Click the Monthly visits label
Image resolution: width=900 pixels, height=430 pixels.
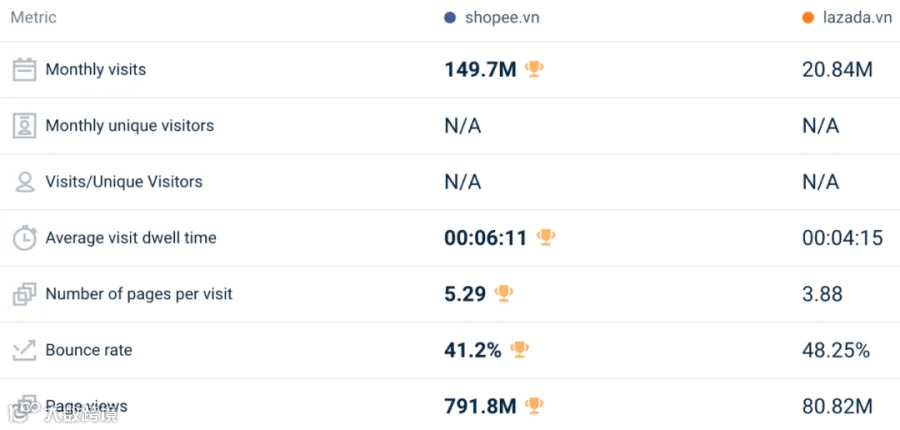coord(96,69)
